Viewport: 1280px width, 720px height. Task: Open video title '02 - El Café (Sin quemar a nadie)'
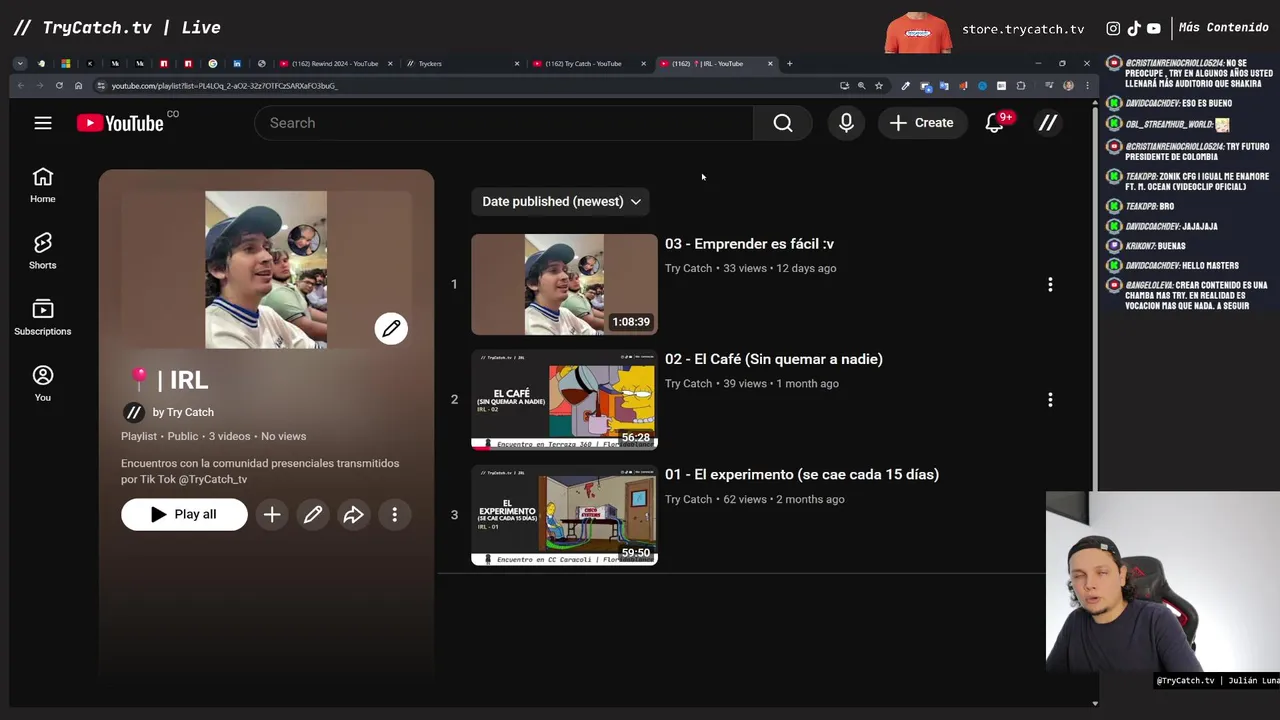pos(774,359)
